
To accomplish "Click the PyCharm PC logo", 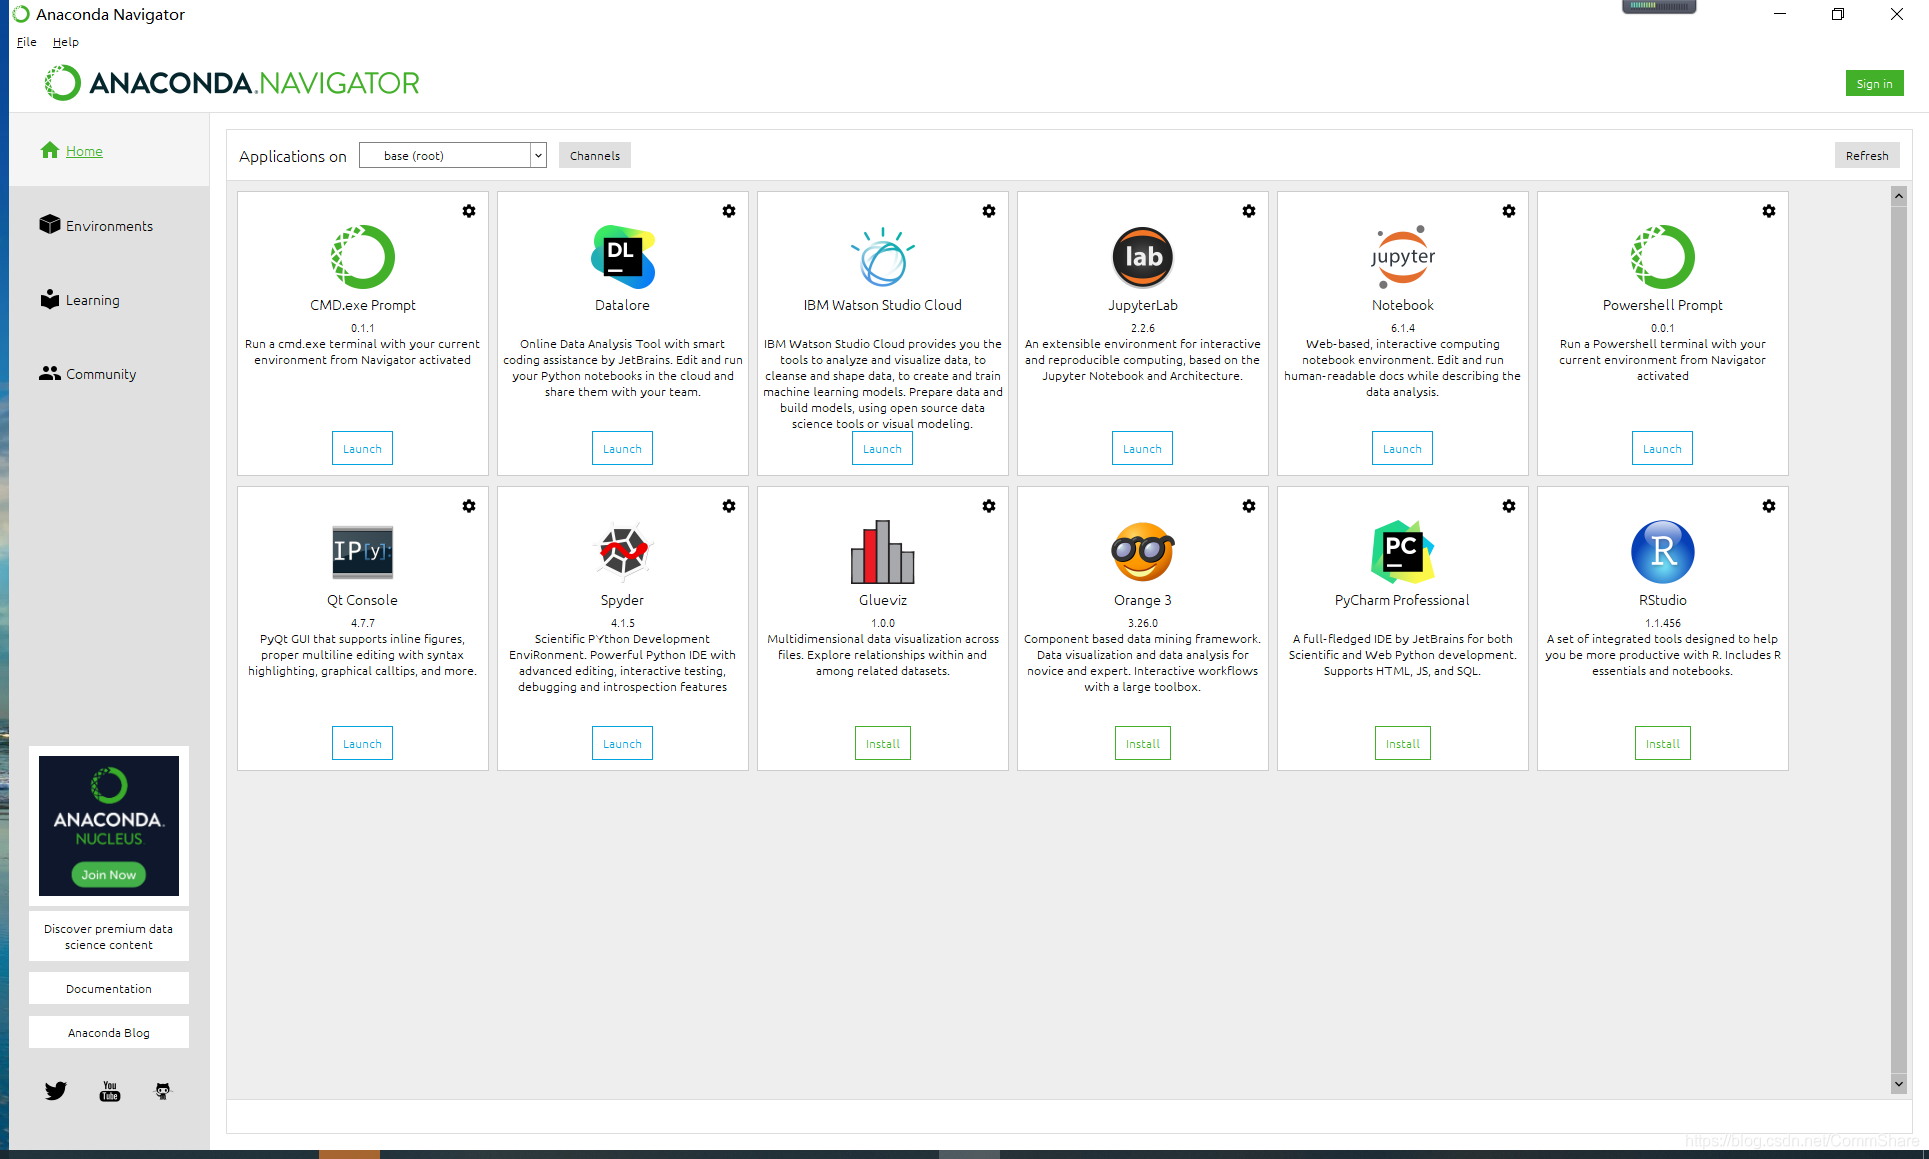I will click(x=1402, y=552).
